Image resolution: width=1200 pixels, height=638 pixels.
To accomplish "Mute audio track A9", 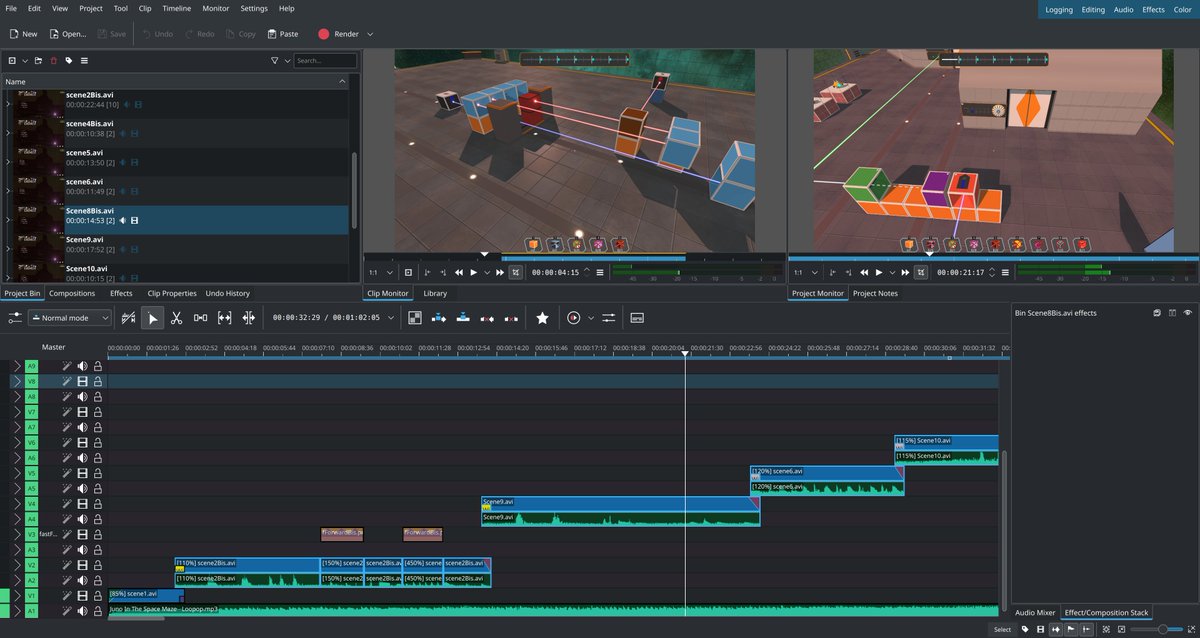I will click(x=83, y=366).
